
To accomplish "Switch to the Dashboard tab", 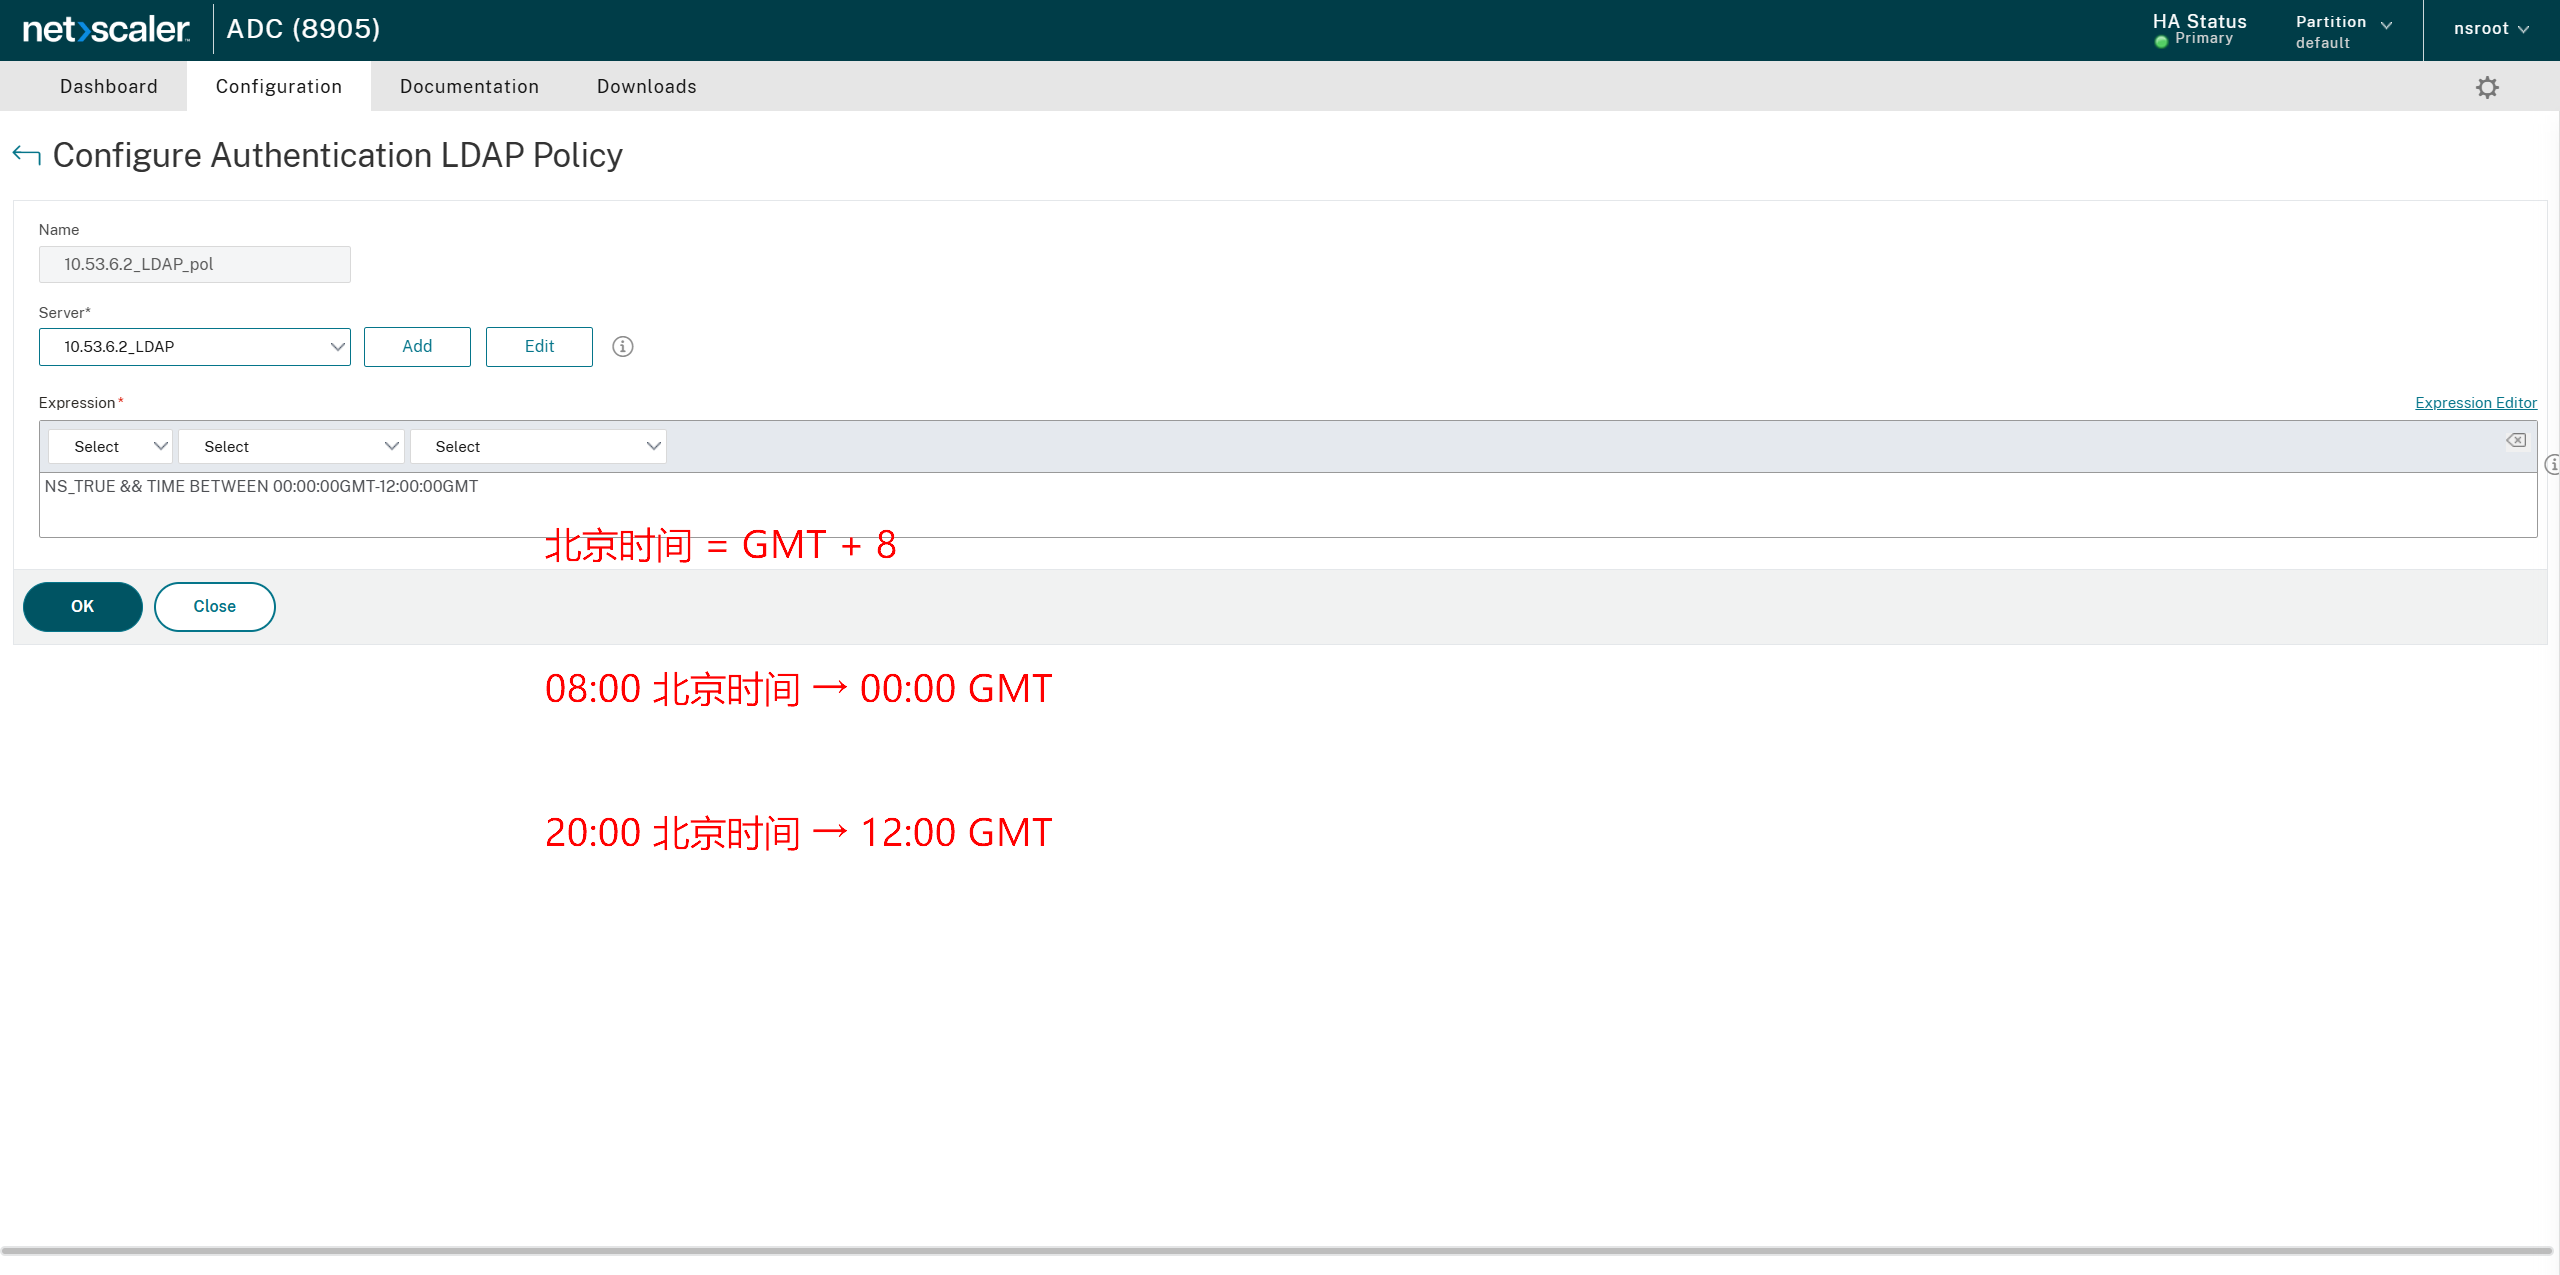I will [x=108, y=87].
